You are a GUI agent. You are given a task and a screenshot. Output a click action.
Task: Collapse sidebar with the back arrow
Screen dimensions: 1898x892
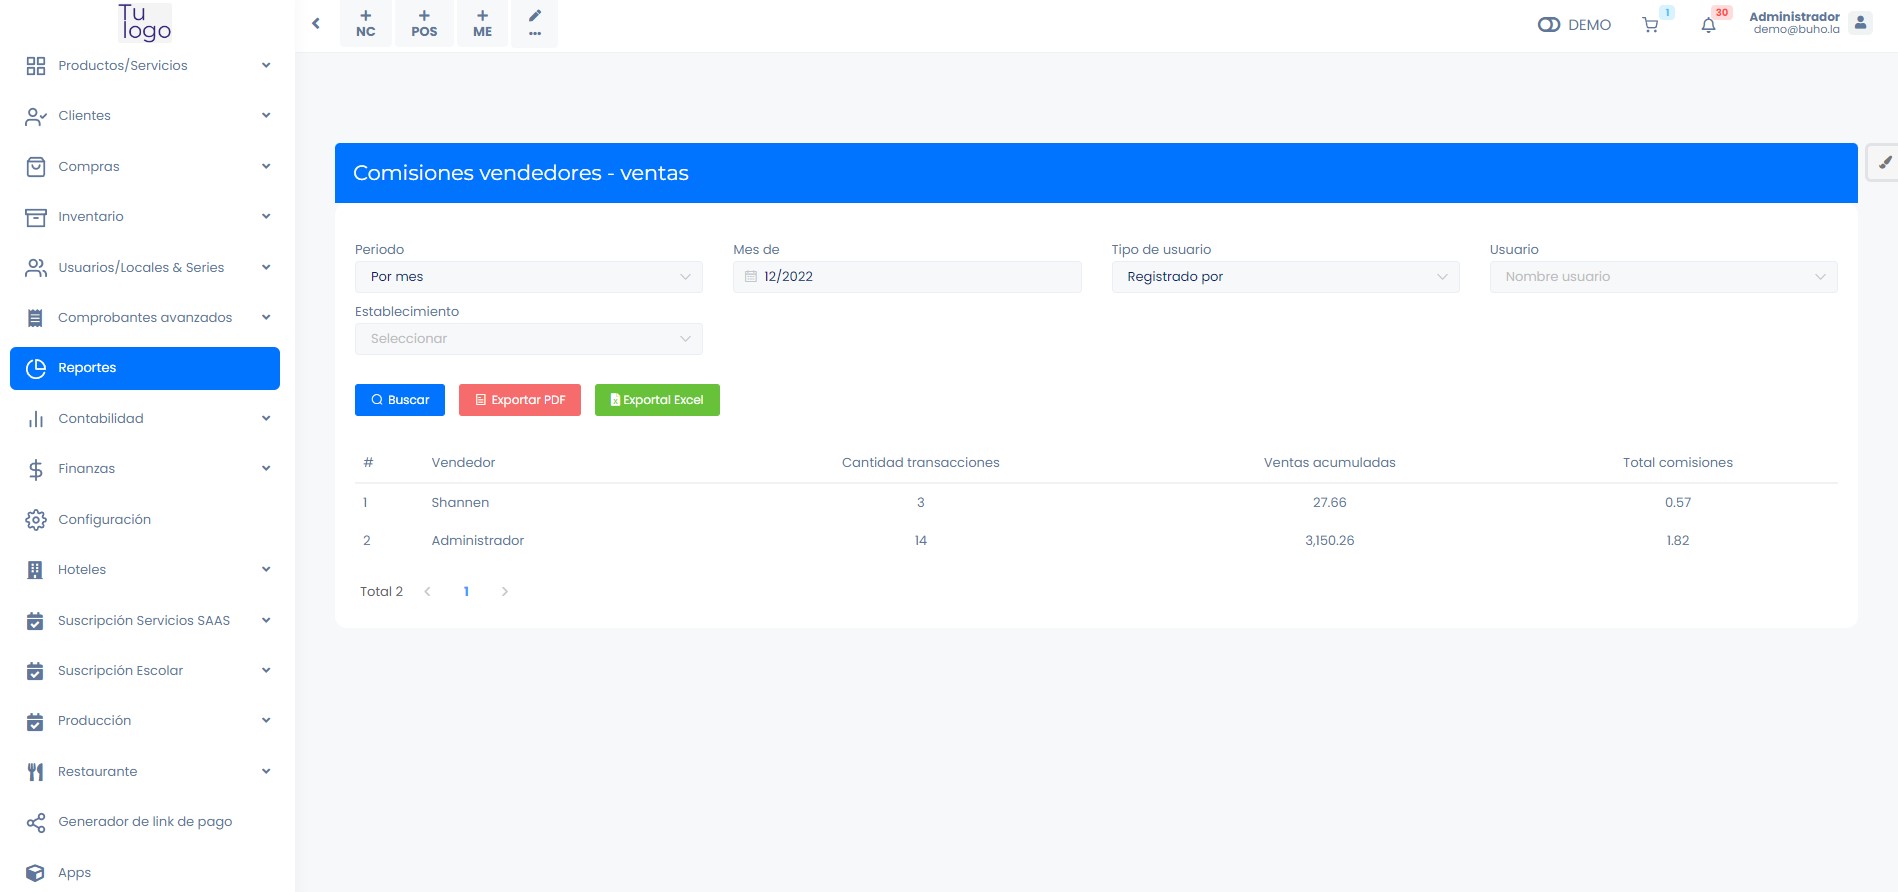tap(316, 23)
